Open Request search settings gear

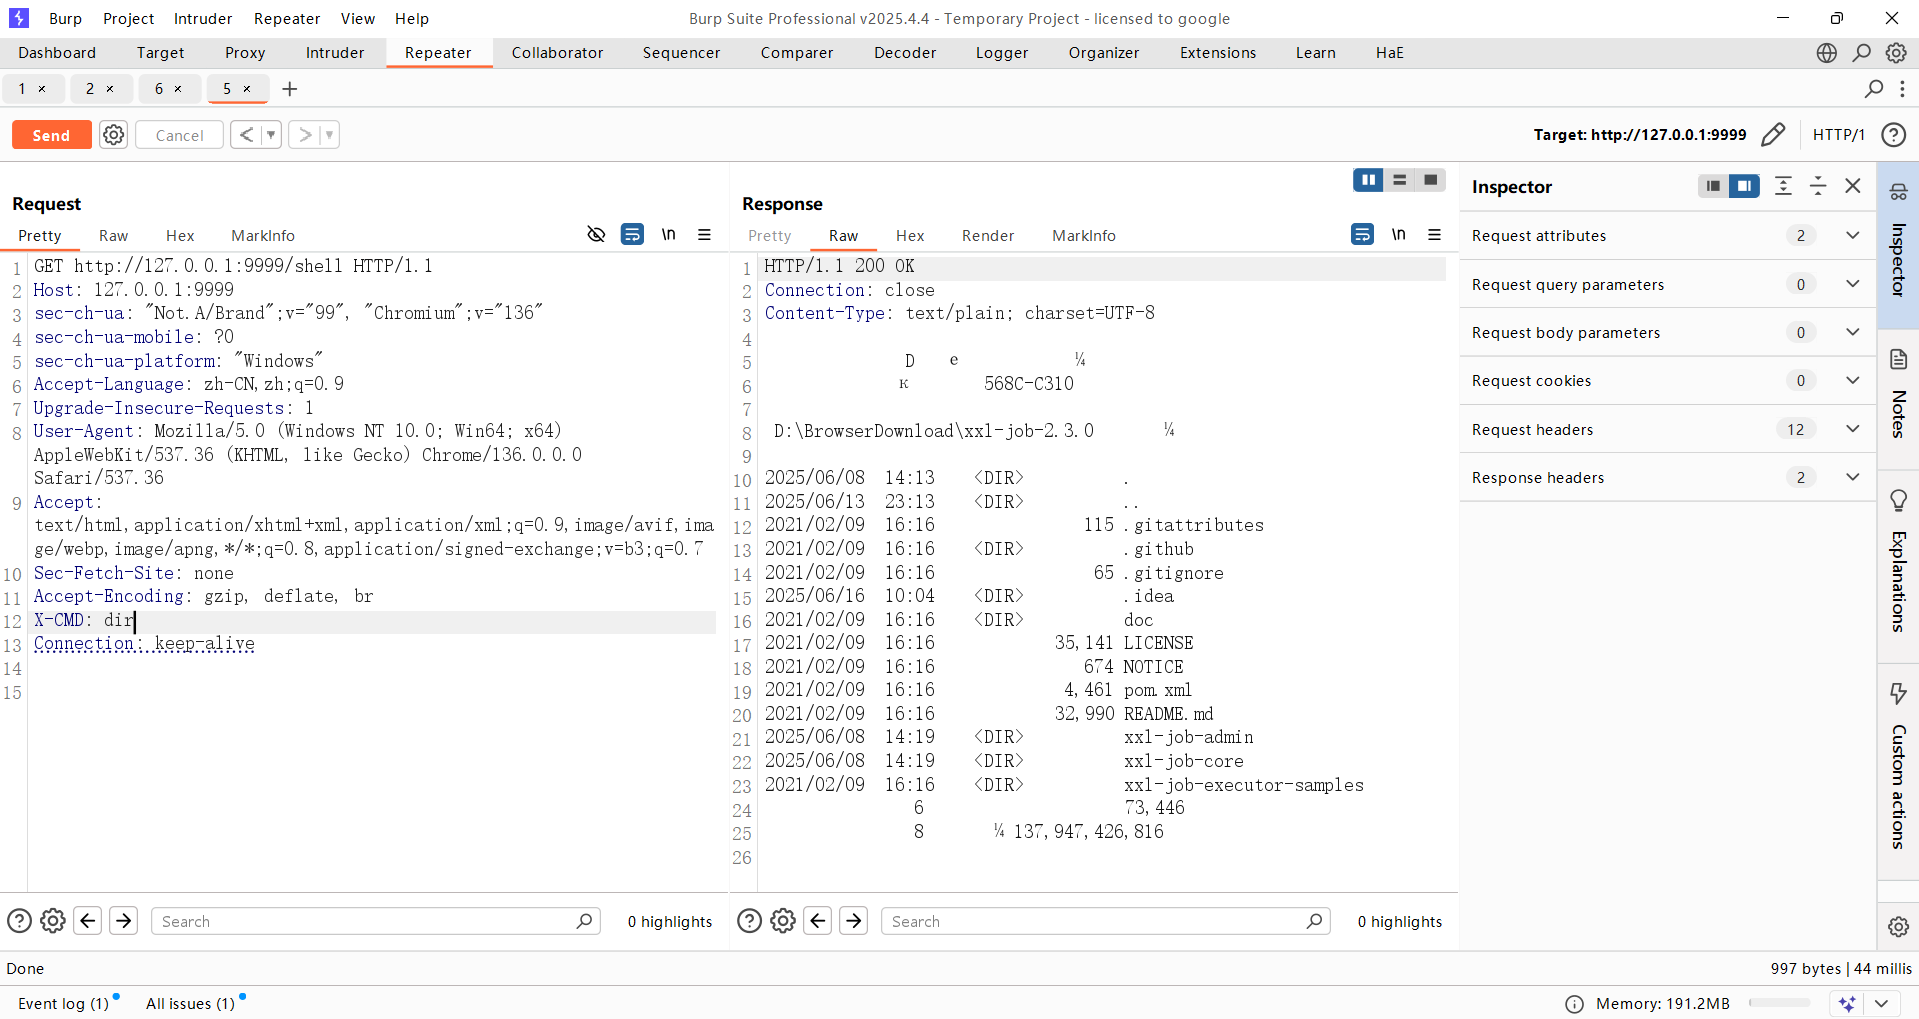53,921
